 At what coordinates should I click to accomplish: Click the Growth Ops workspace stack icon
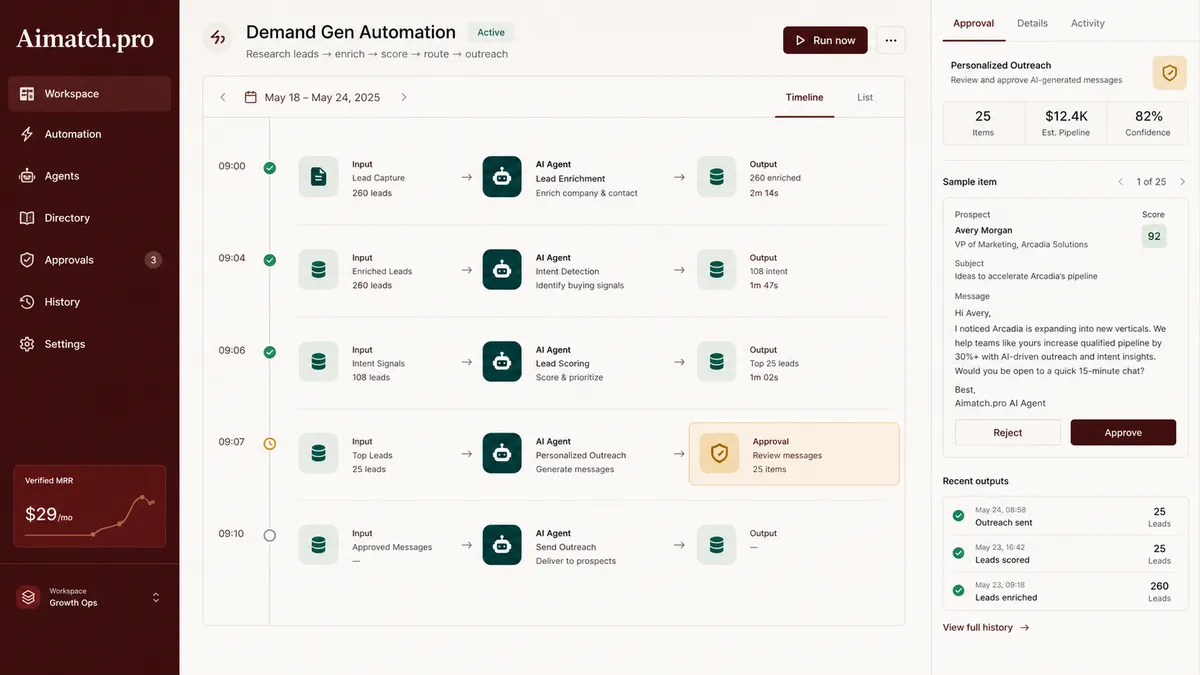coord(28,597)
